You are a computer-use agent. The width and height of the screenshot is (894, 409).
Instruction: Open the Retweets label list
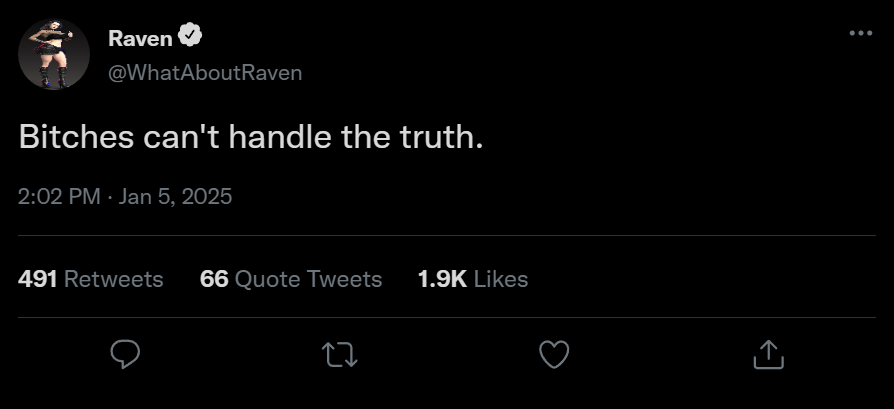(x=113, y=279)
